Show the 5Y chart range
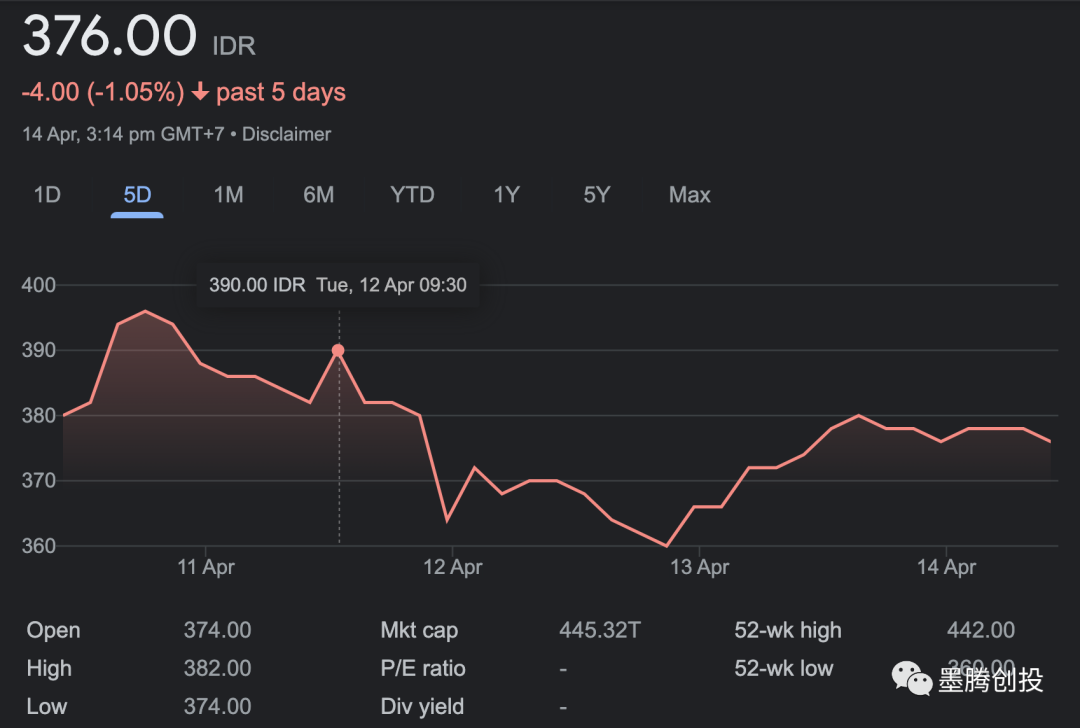The width and height of the screenshot is (1080, 728). (x=596, y=195)
